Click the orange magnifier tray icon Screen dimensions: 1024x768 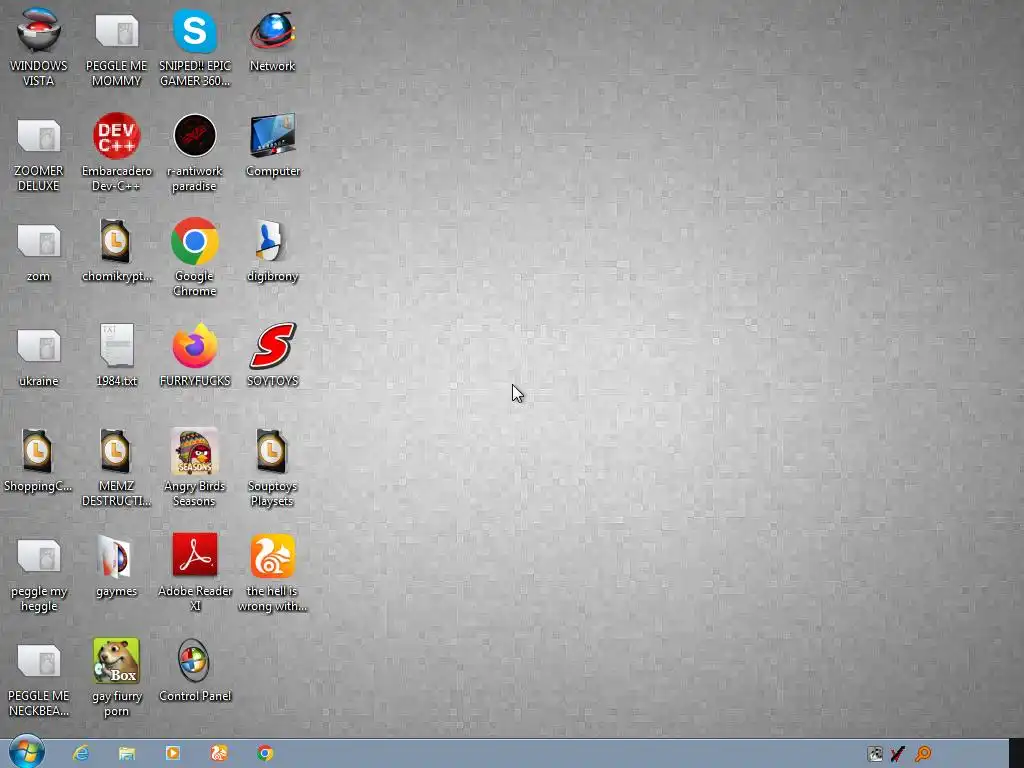coord(923,754)
